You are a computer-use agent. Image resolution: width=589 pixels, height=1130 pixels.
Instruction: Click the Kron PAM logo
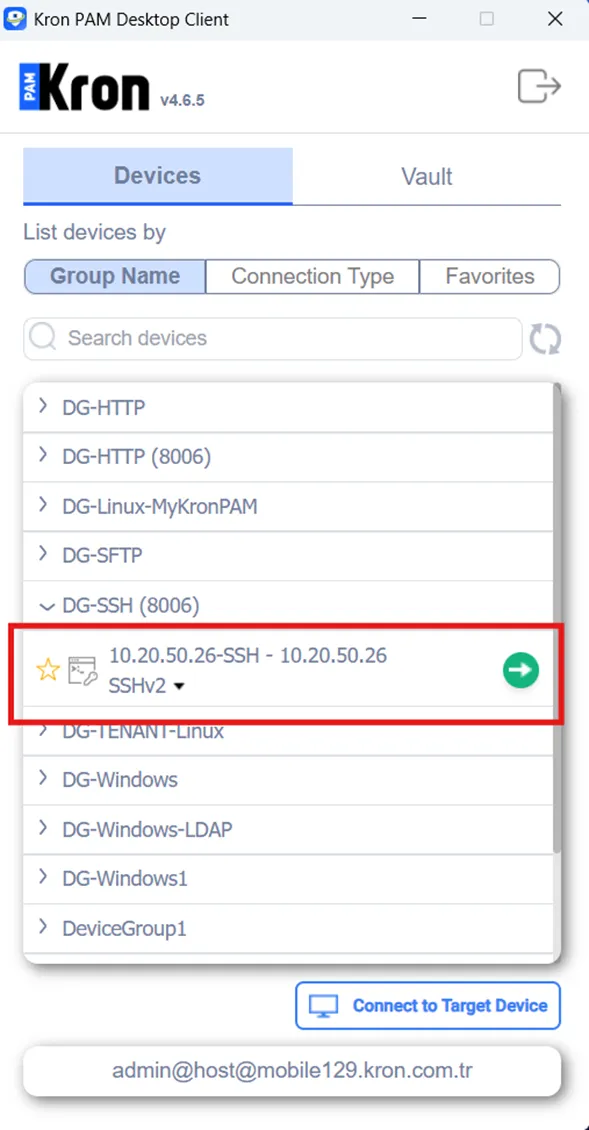point(84,87)
